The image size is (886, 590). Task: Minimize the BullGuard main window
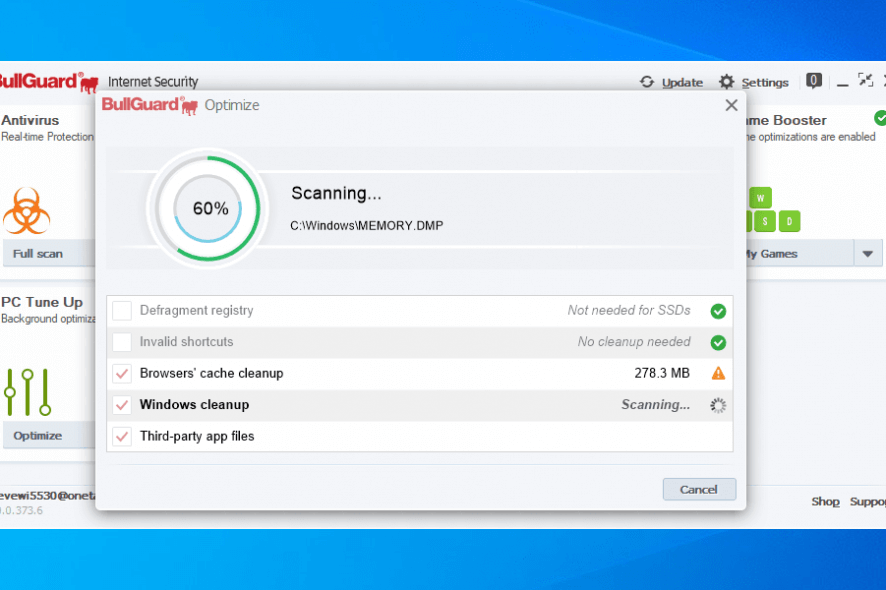tap(842, 84)
